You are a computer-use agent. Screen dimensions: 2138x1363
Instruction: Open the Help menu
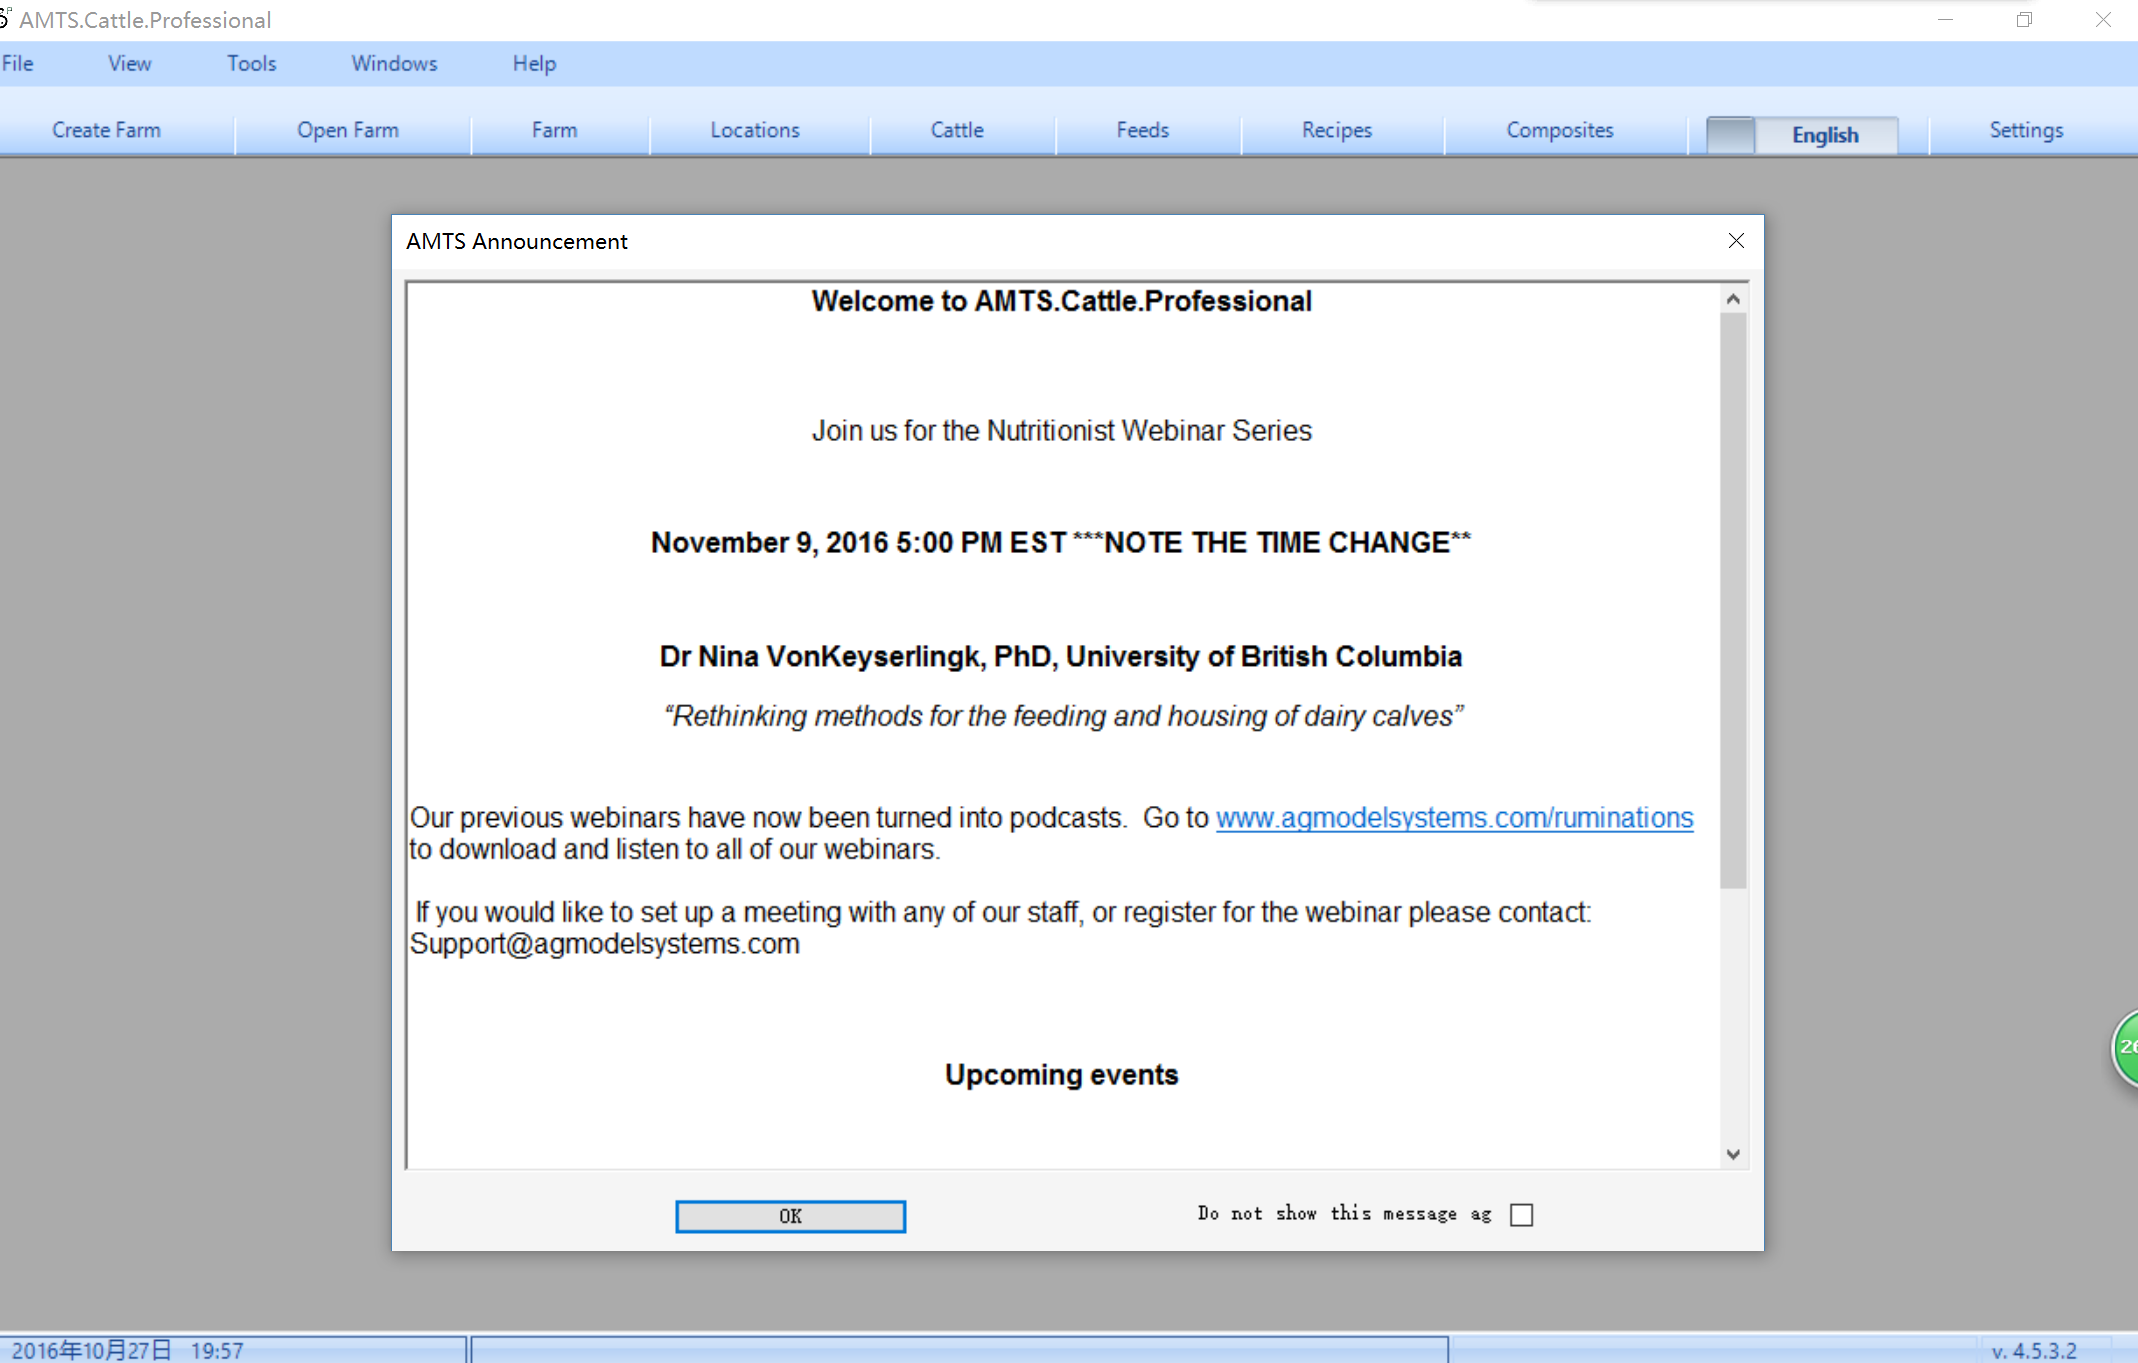pos(534,62)
